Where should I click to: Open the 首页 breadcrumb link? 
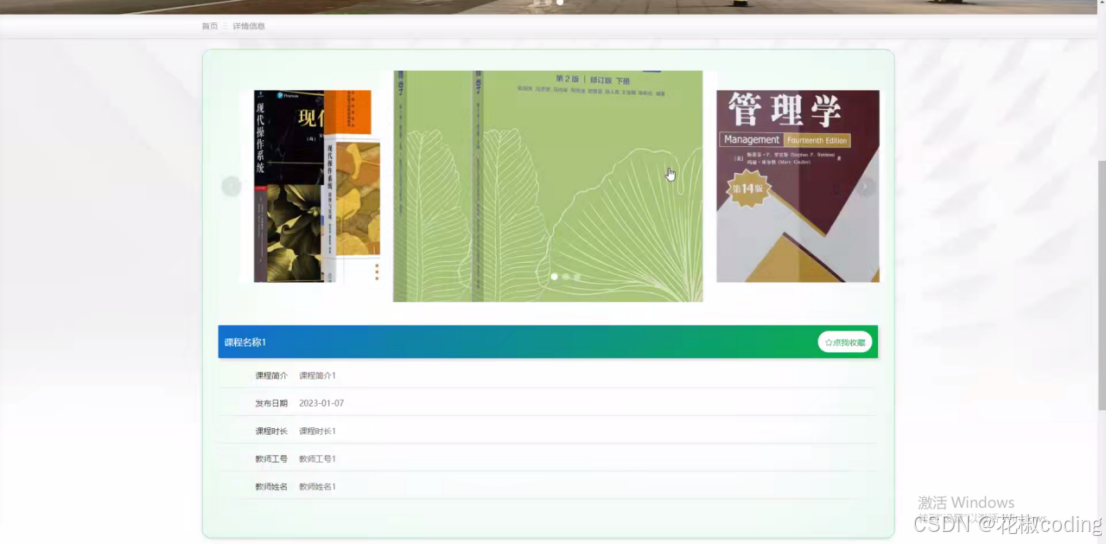[209, 26]
